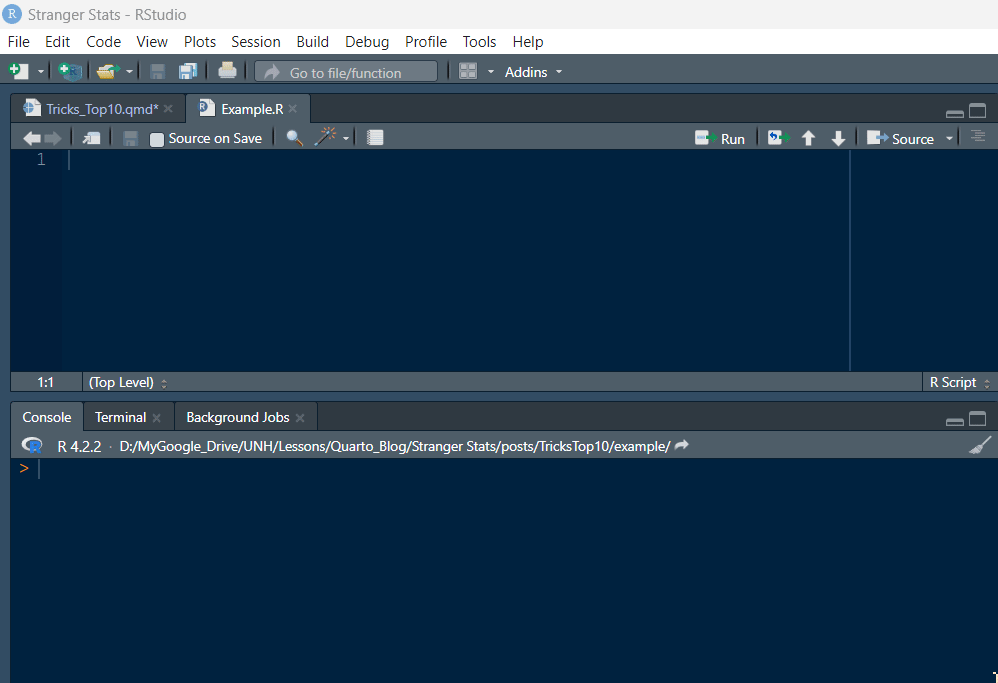The height and width of the screenshot is (683, 998).
Task: Go forward to next source location
Action: tap(53, 138)
